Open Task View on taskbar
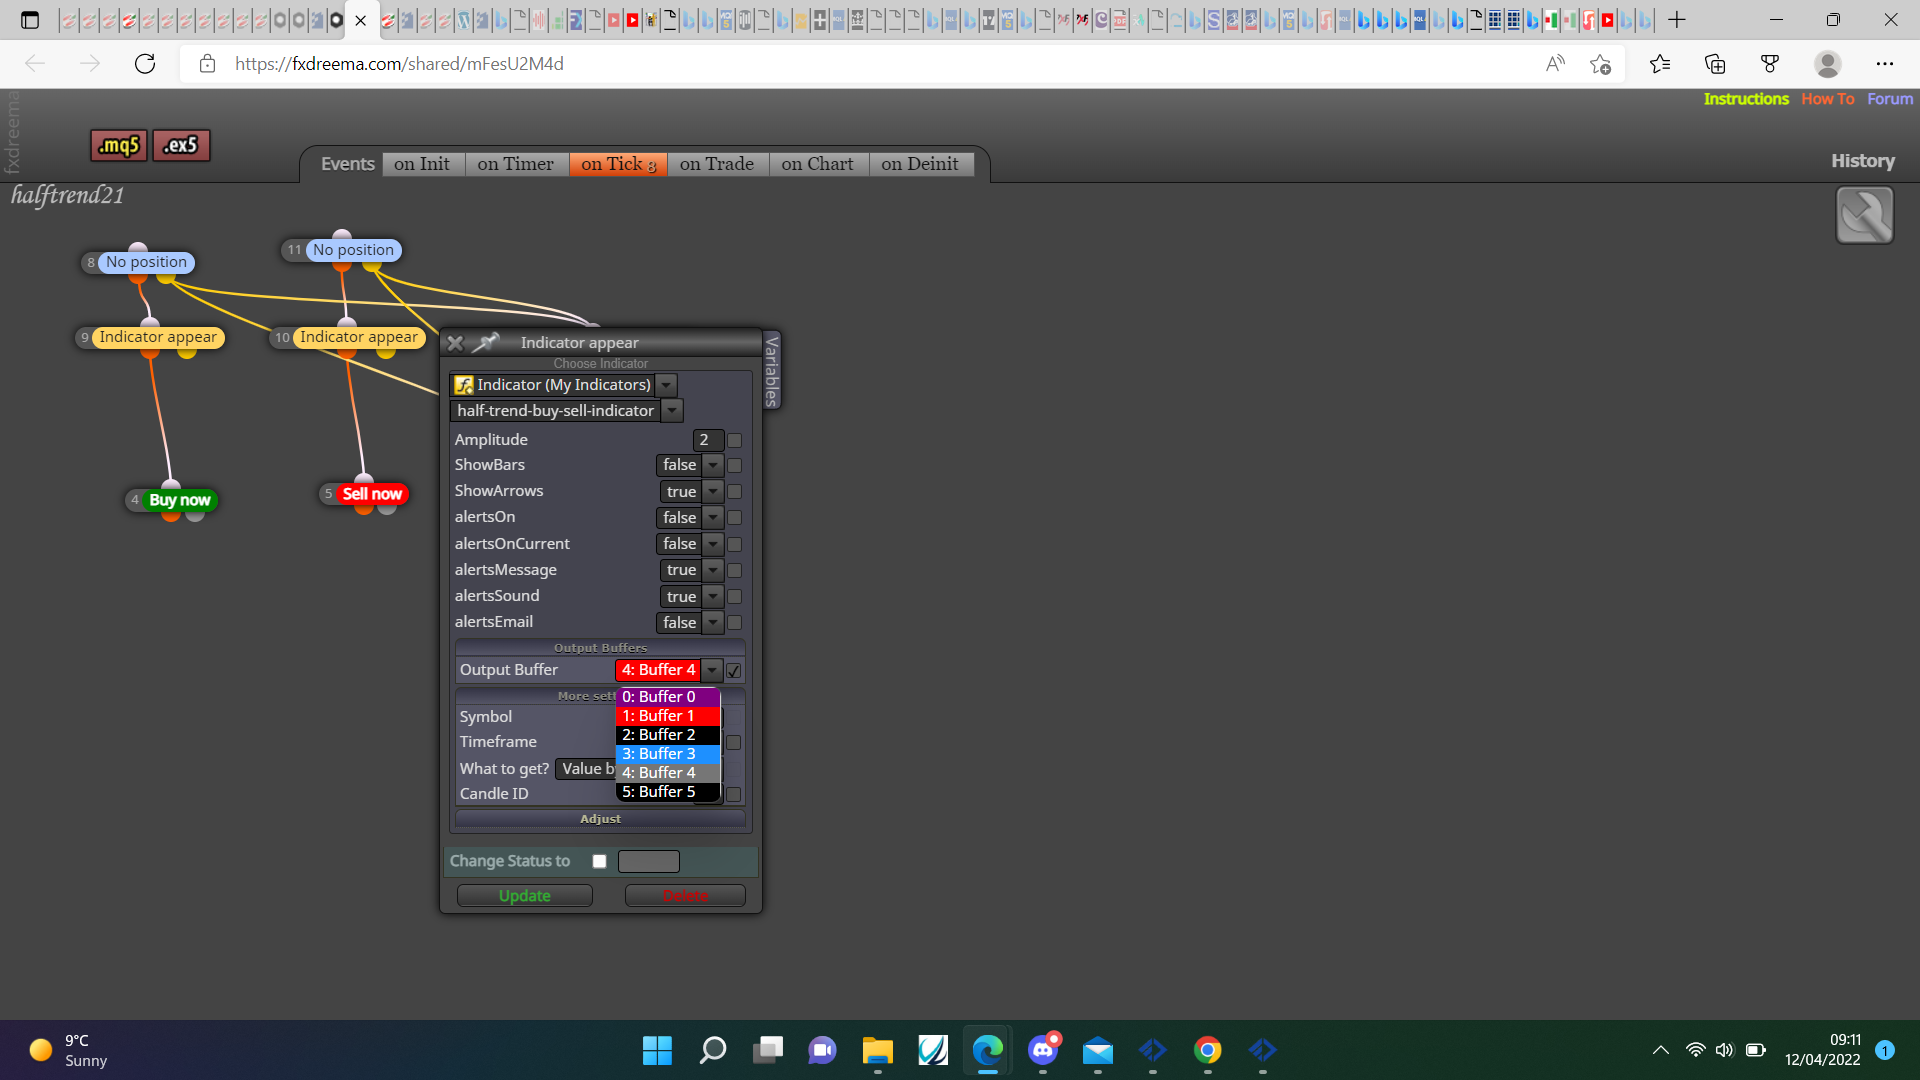Viewport: 1920px width, 1080px height. click(768, 1050)
